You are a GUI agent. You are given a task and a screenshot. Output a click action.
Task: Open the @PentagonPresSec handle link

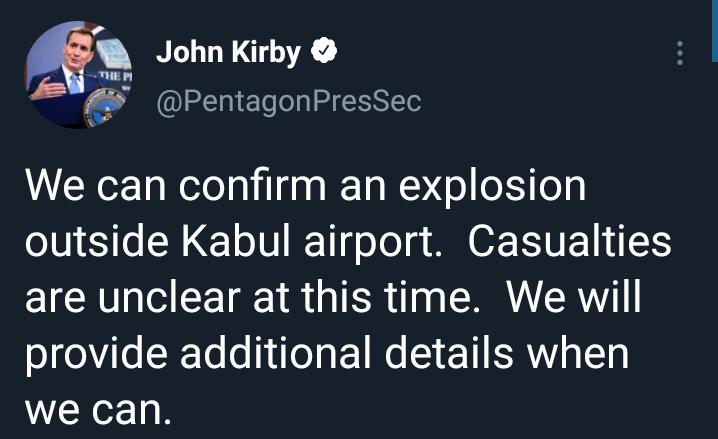tap(288, 101)
